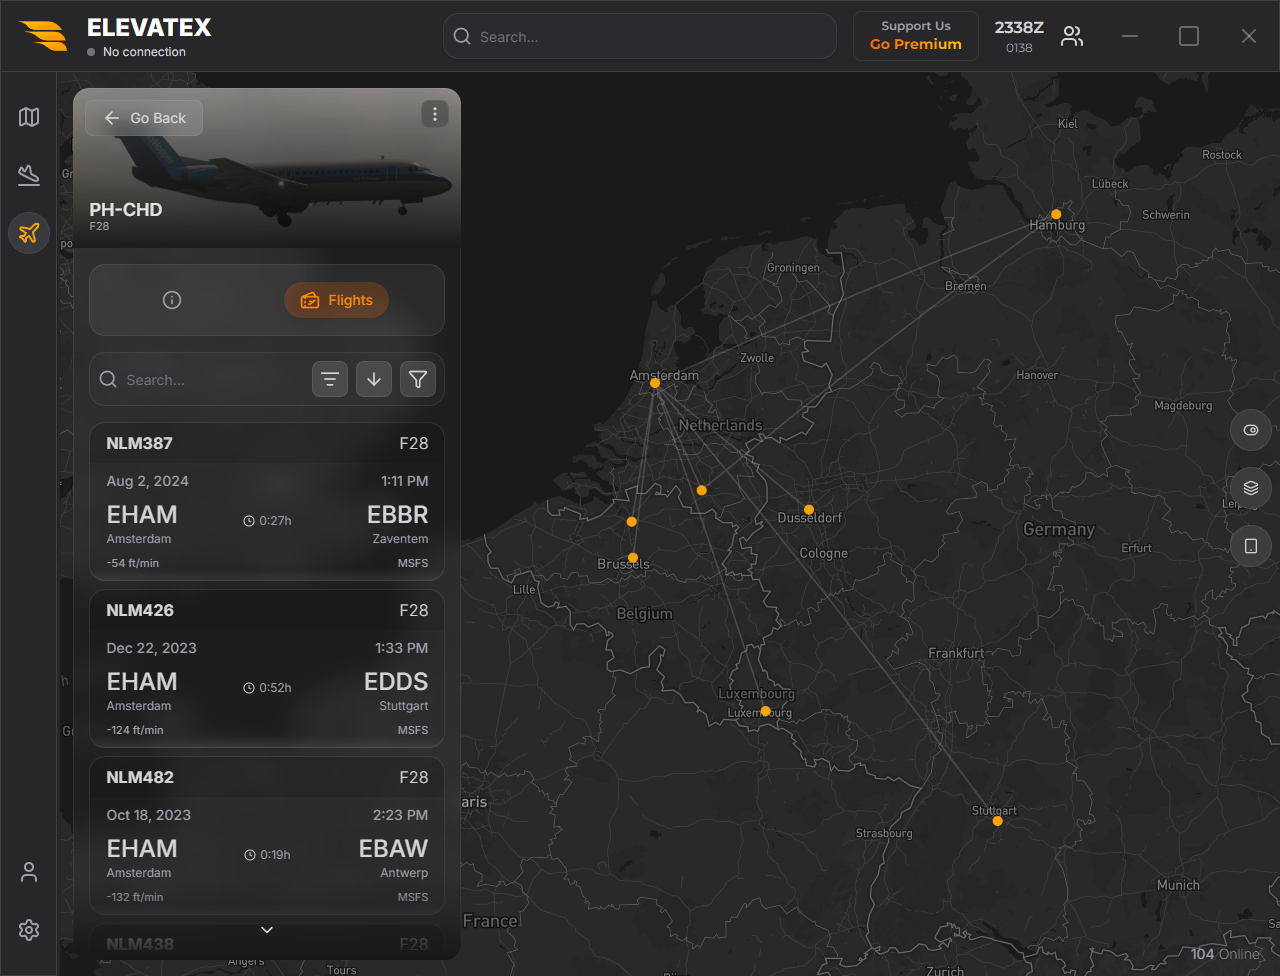Select the aircraft fleet sidebar icon

coord(29,233)
